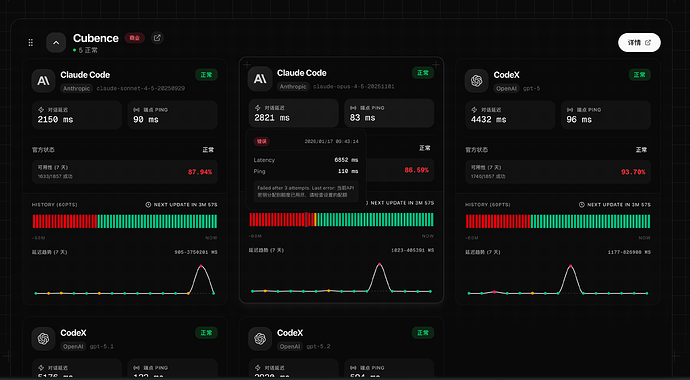Select the gpt-5.1 model name

click(102, 347)
